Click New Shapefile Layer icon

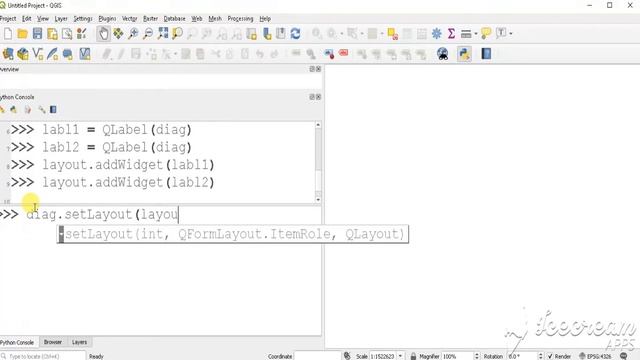click(38, 54)
